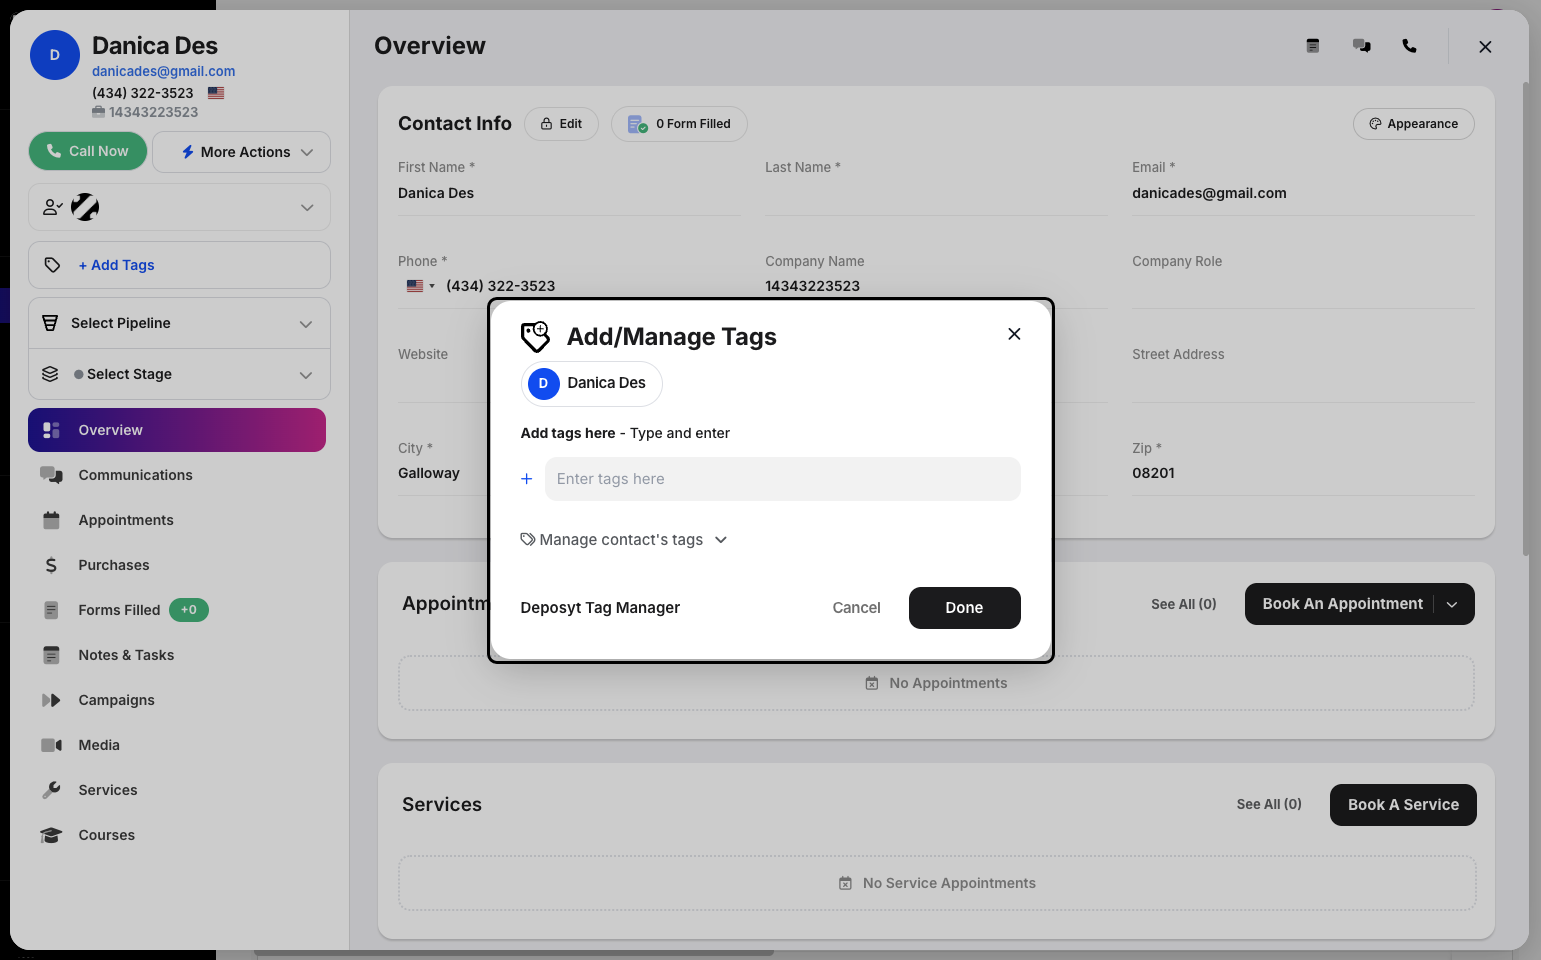This screenshot has width=1541, height=960.
Task: Open Campaigns in sidebar
Action: [177, 700]
